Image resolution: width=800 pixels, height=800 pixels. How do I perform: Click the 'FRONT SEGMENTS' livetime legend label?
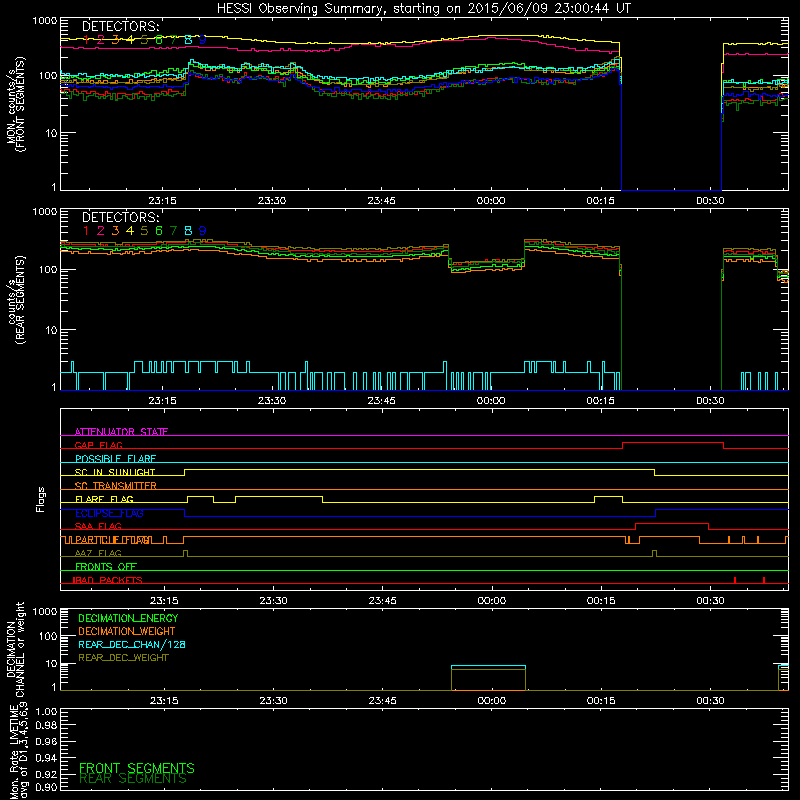(x=137, y=768)
